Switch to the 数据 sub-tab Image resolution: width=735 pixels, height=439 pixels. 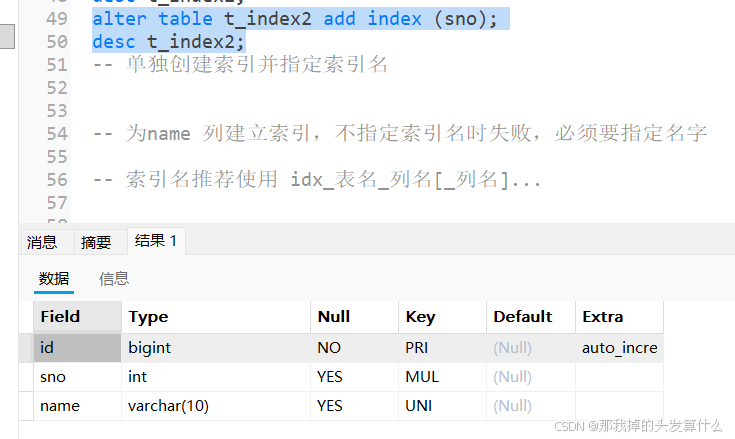click(x=54, y=278)
